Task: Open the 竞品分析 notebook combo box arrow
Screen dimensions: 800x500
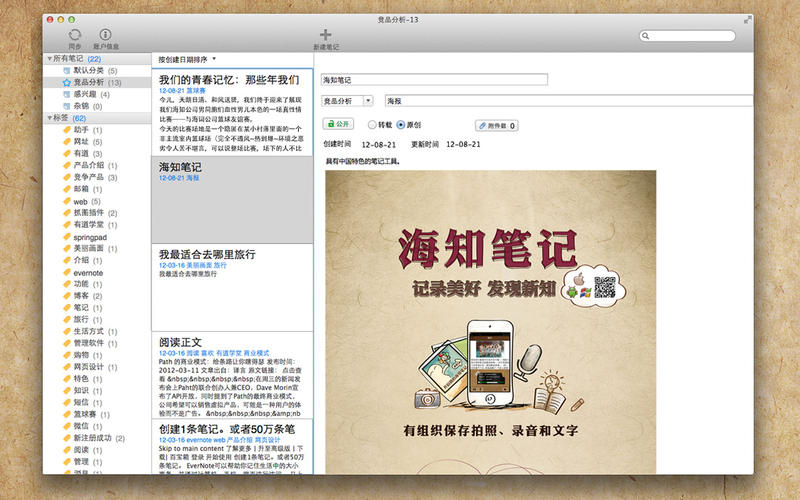Action: (x=368, y=101)
